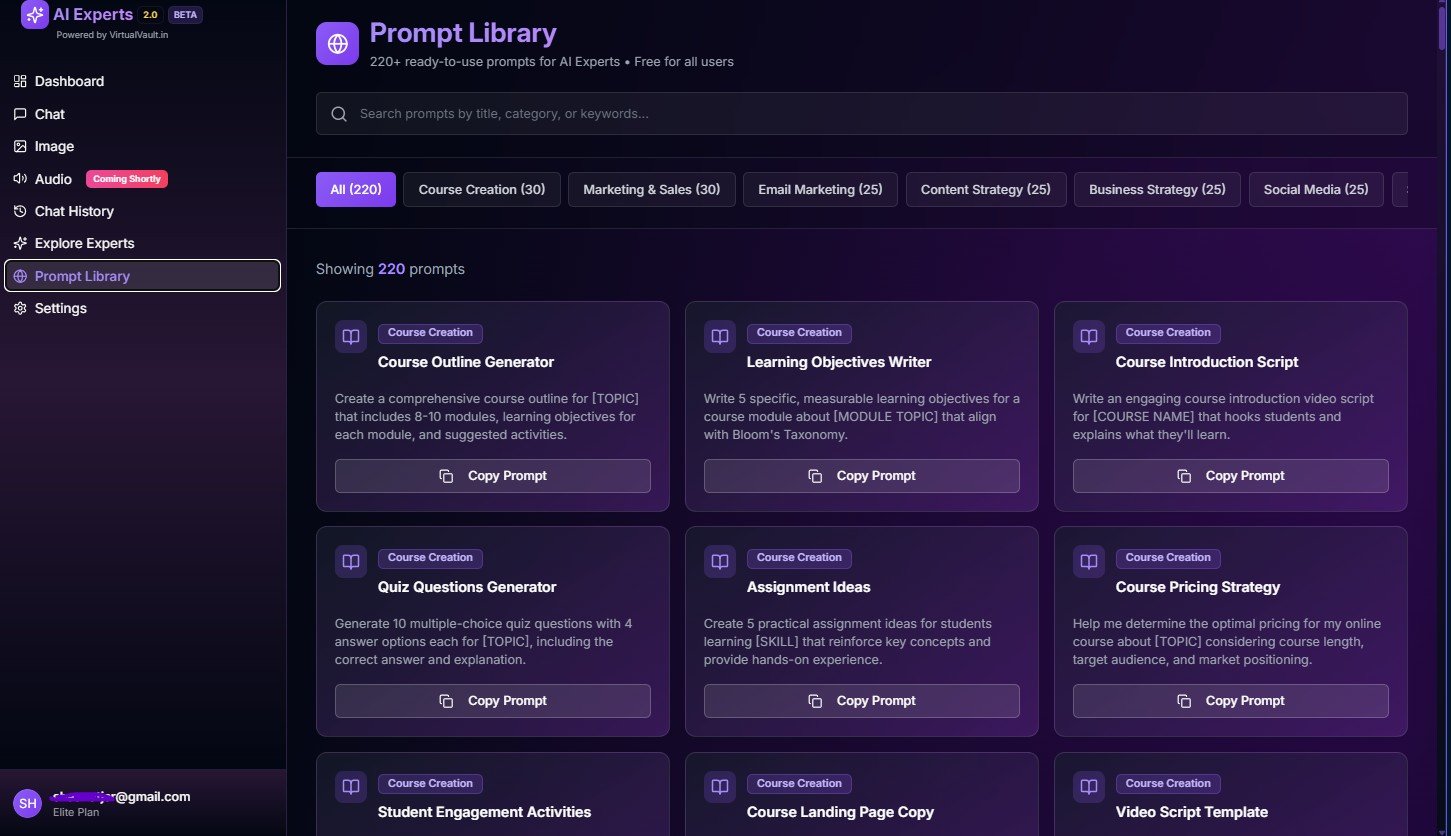Click the AI Experts sparkle logo icon
The image size is (1451, 836).
[35, 14]
